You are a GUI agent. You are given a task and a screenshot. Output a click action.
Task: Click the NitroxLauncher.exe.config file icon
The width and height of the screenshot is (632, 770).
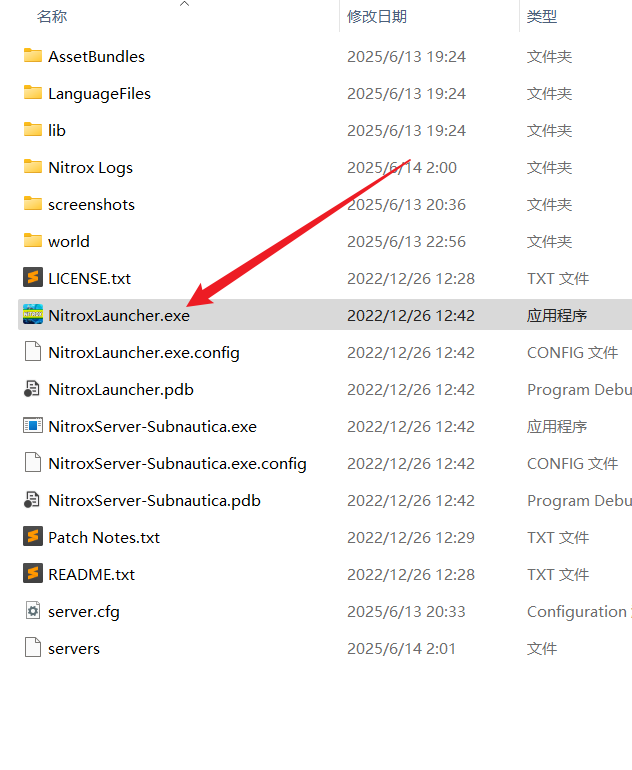coord(33,352)
